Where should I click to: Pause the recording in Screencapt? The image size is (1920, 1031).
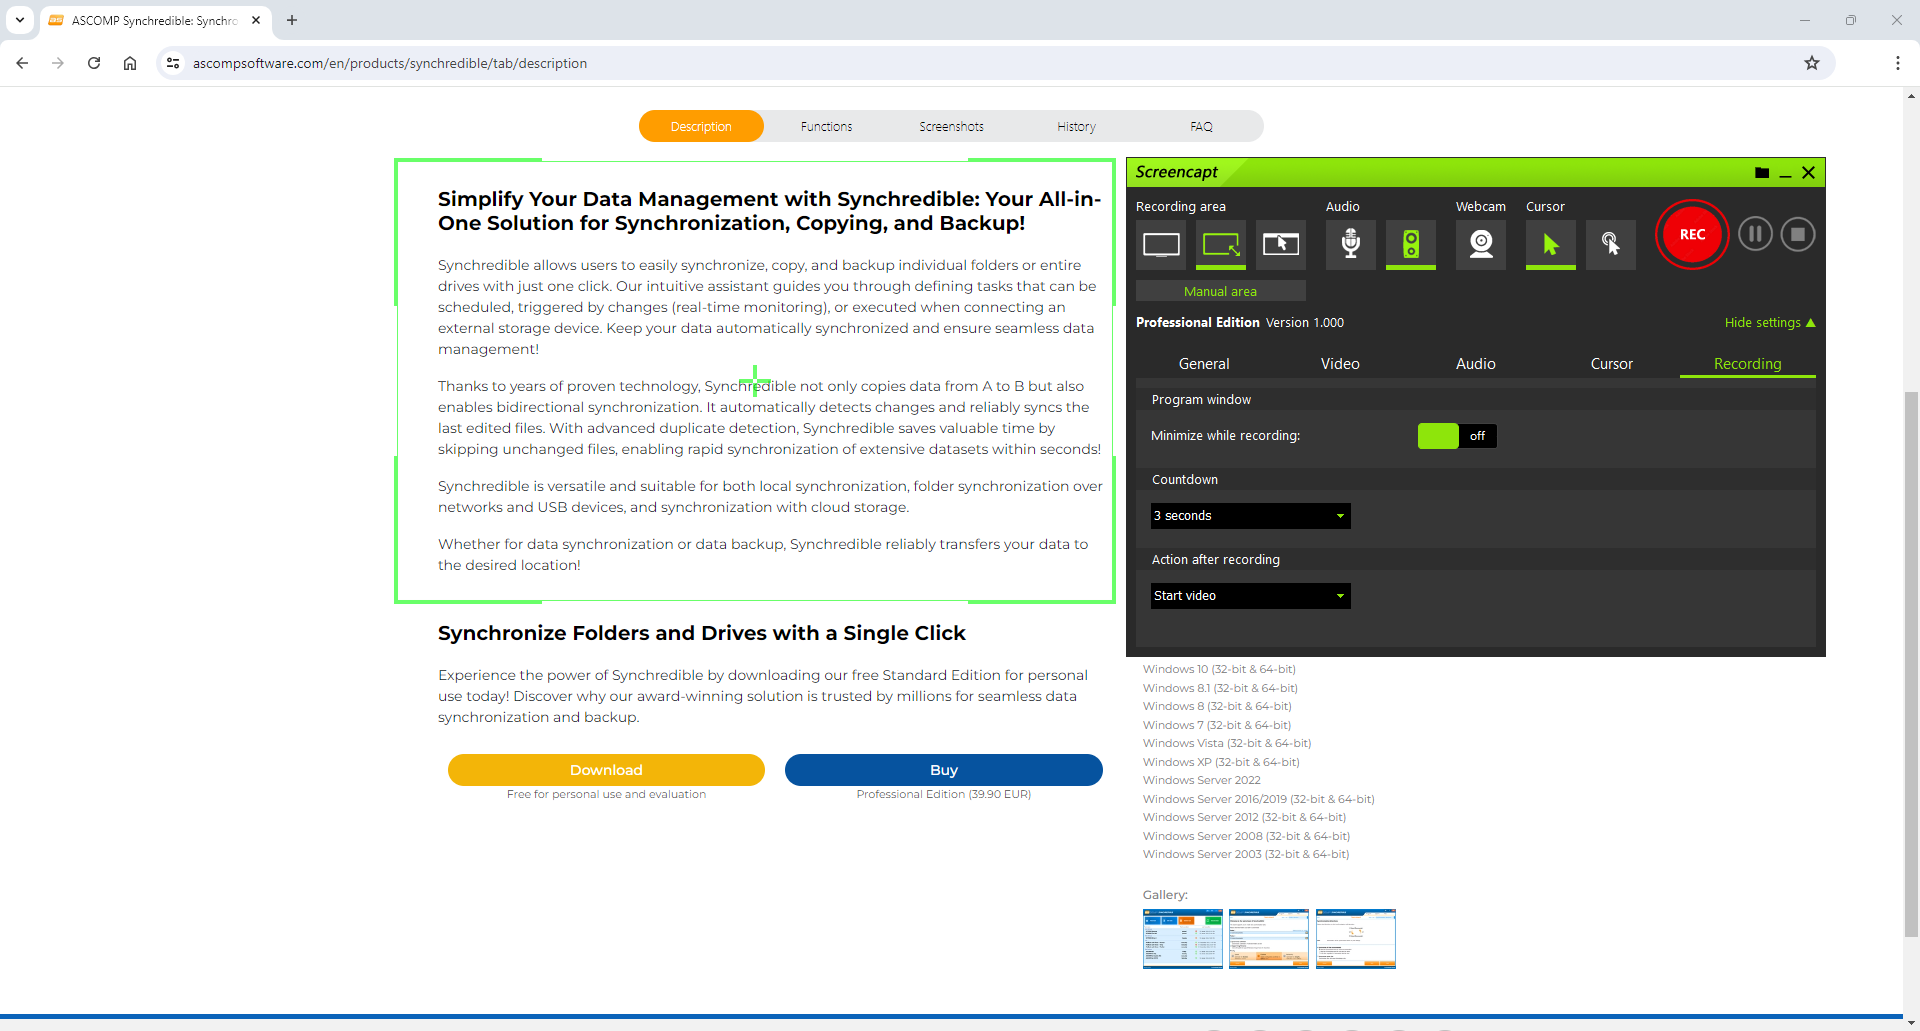click(x=1755, y=234)
